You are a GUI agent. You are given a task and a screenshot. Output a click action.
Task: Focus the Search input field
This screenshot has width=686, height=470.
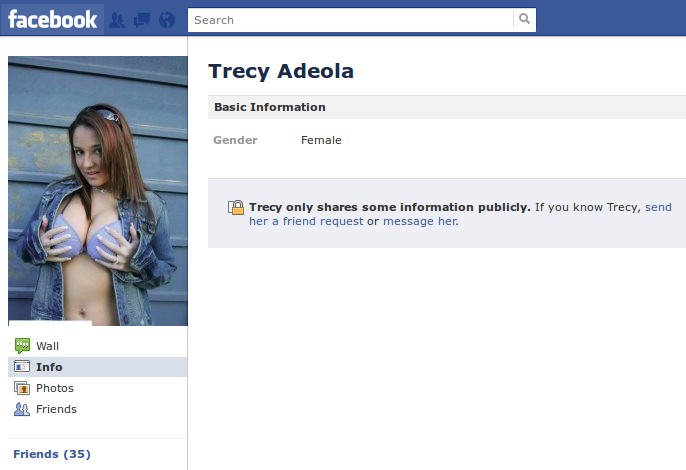(x=350, y=20)
